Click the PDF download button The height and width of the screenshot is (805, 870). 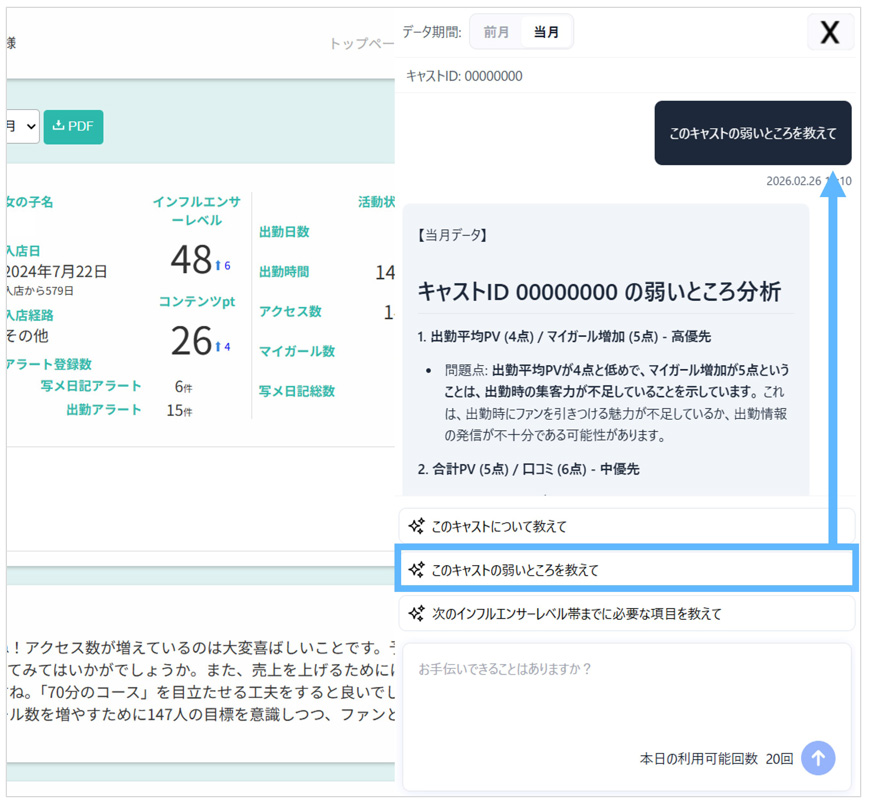coord(73,127)
